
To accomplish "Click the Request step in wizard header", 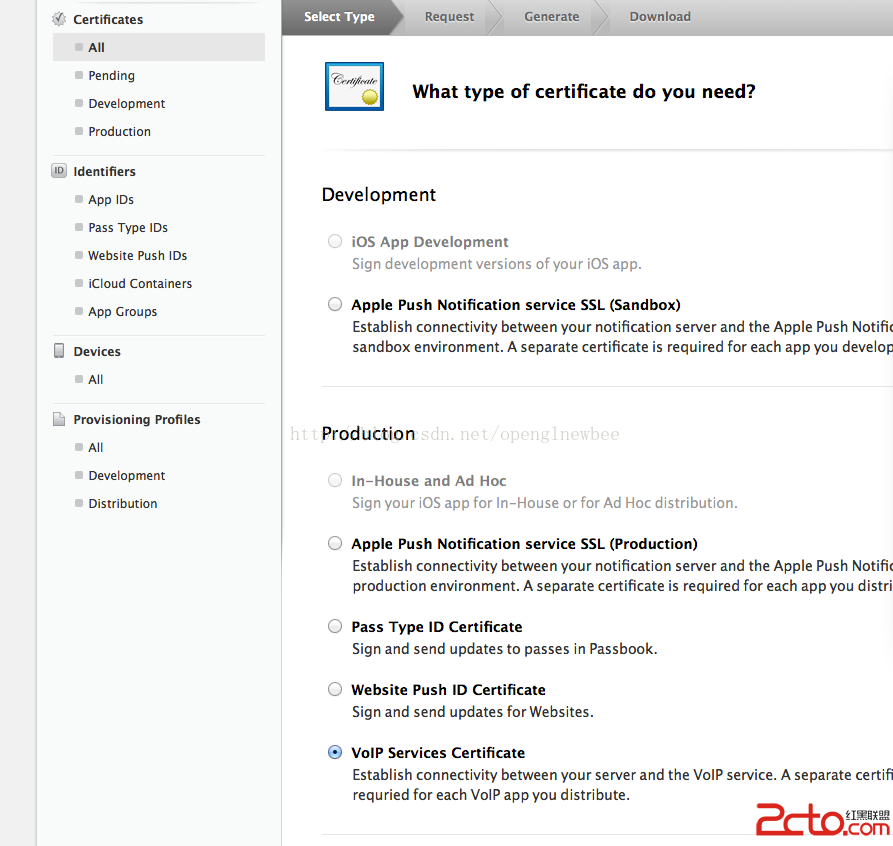I will 449,16.
